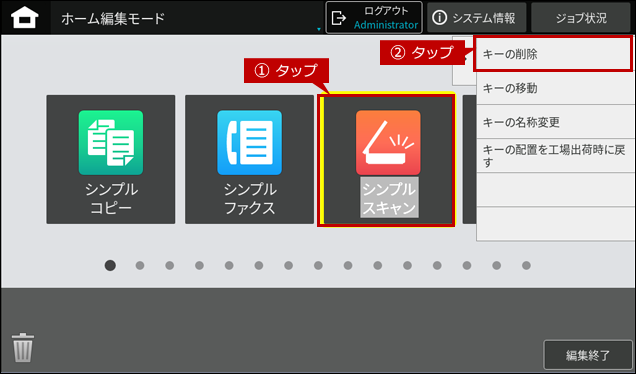Select the シンプルコピー copy icon
Screen dimensions: 636x374
pos(111,142)
